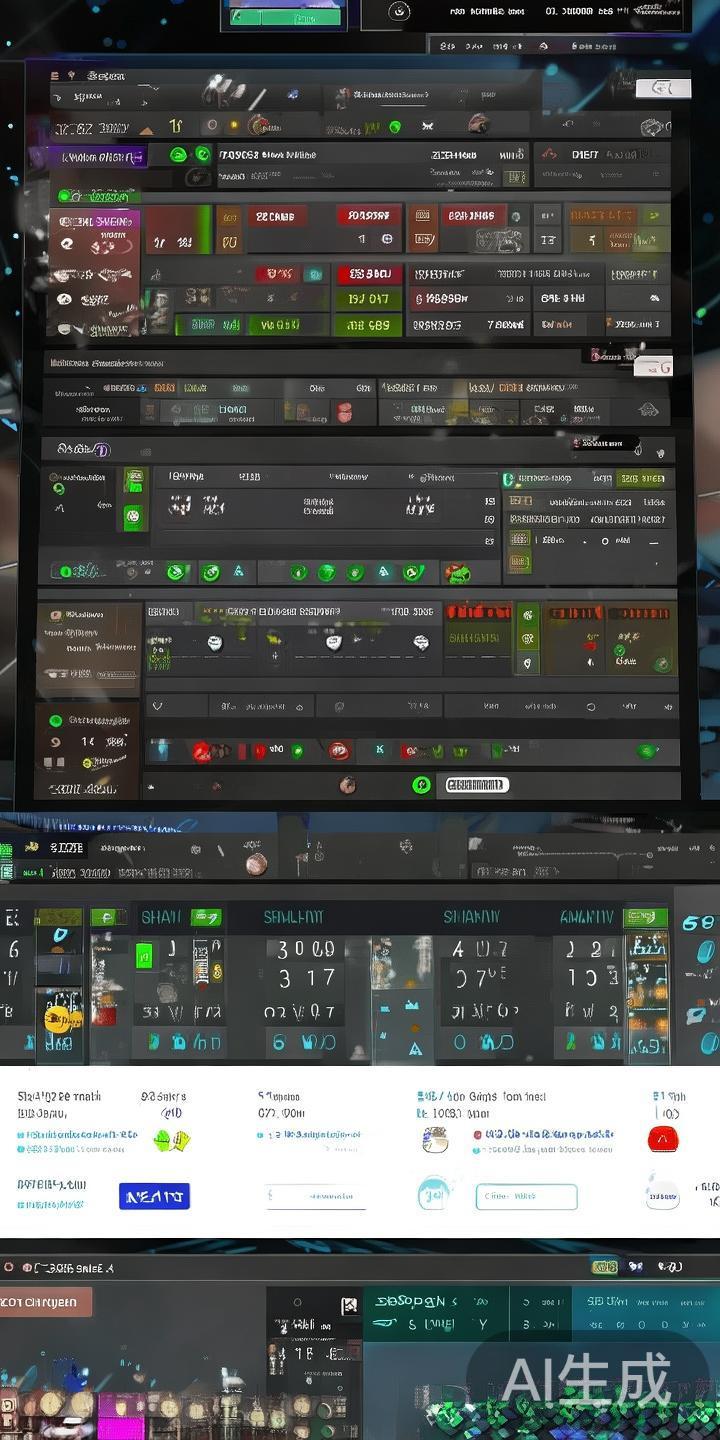Viewport: 720px width, 1440px height.
Task: Click the first white shield icon in the timeline row
Action: coord(214,643)
